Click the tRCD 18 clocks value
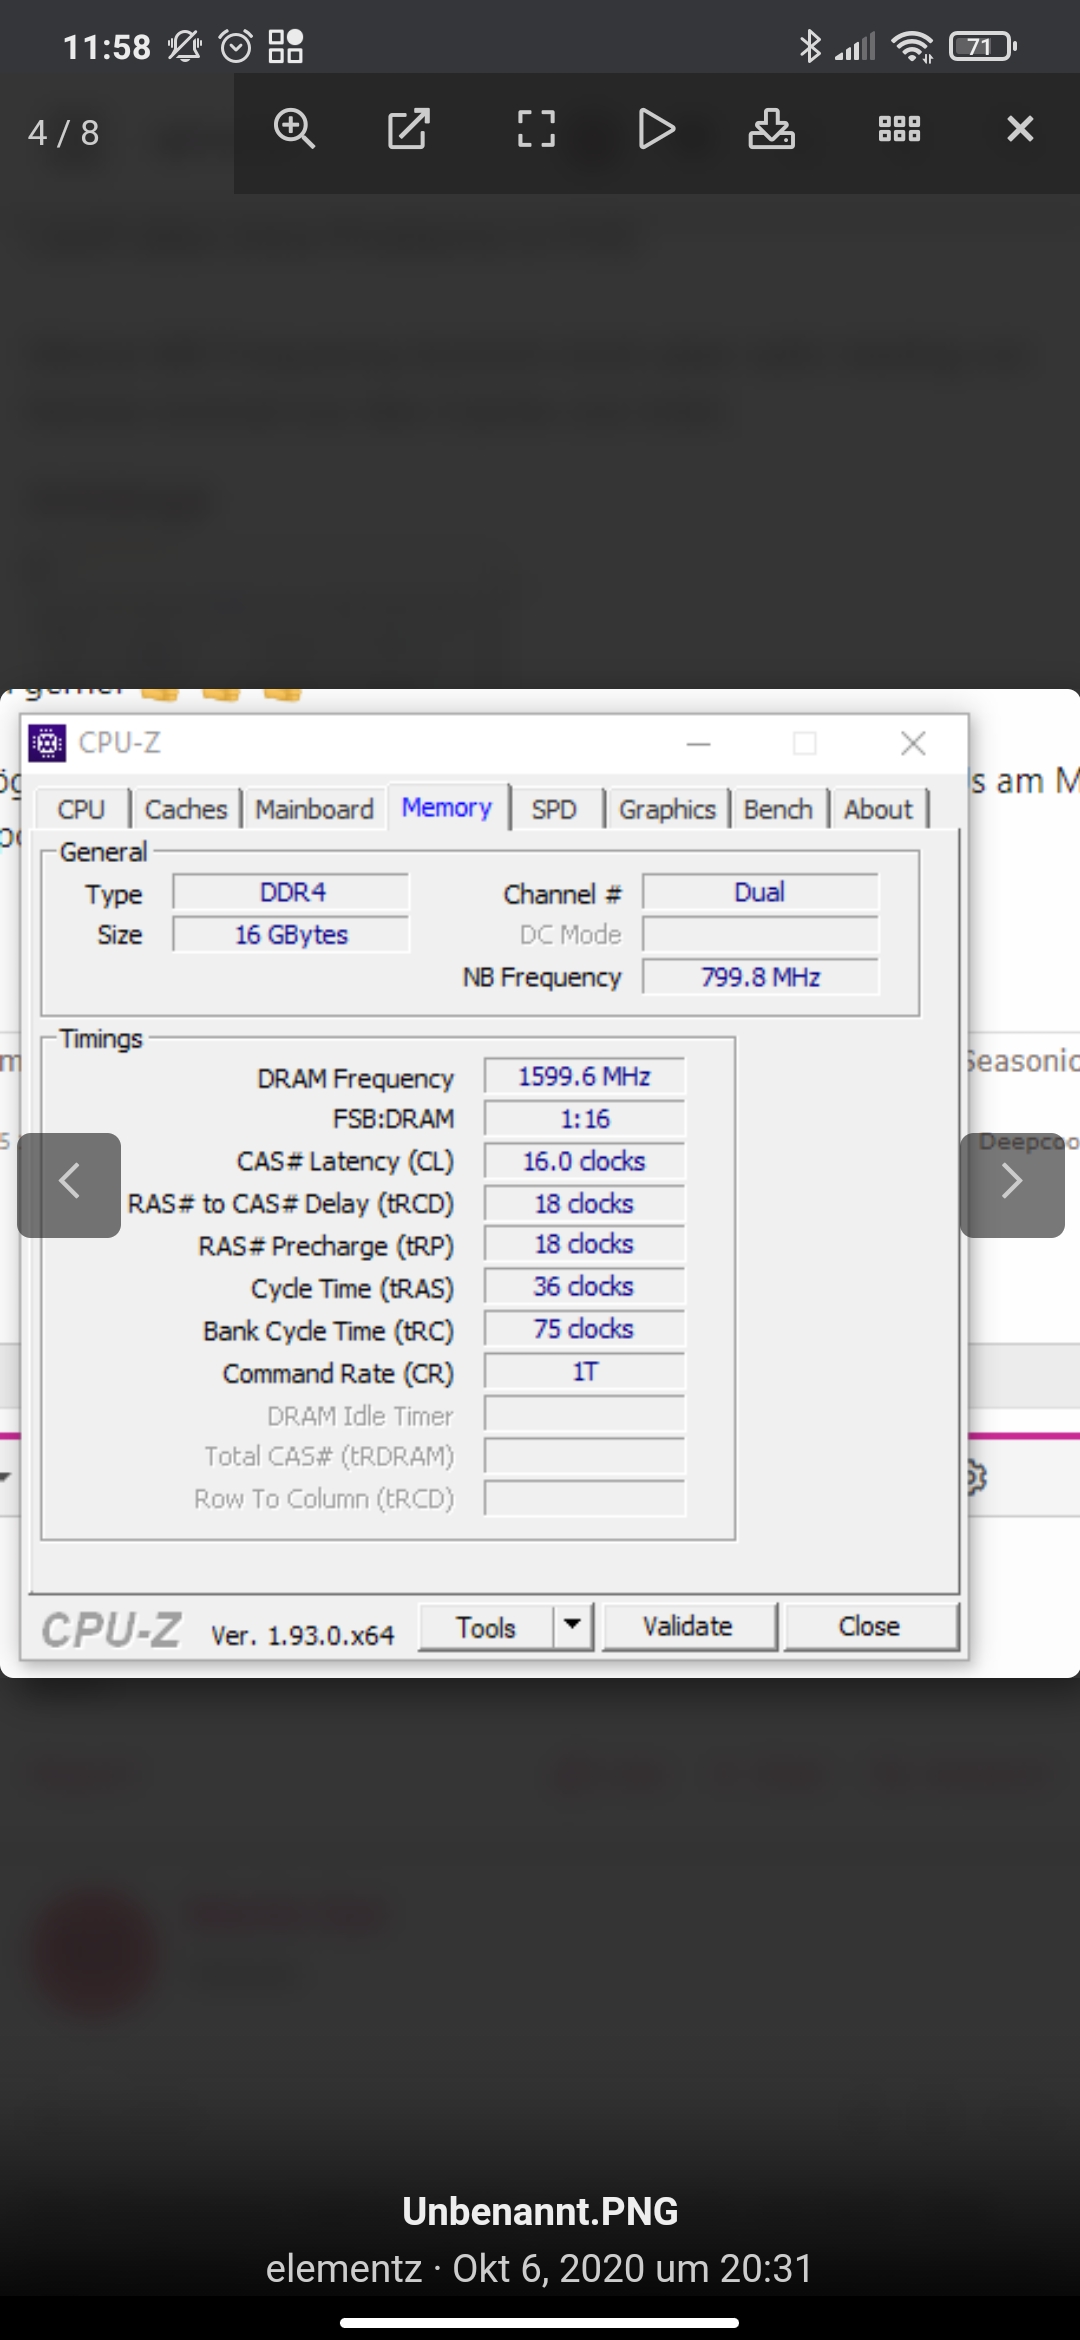1080x2340 pixels. (x=585, y=1204)
